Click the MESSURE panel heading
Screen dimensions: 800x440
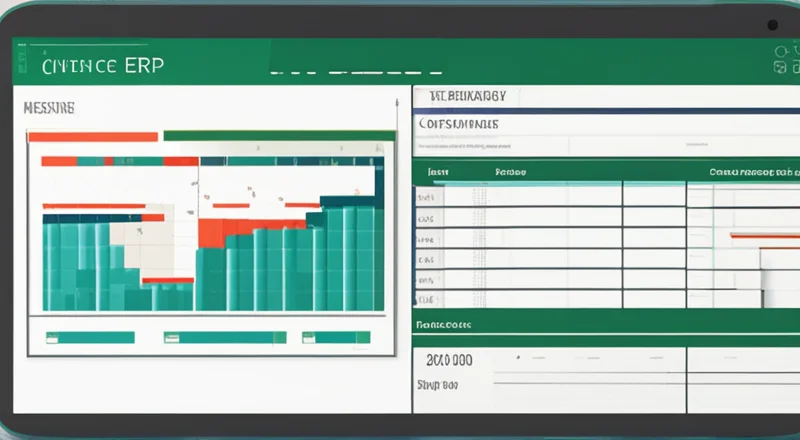click(48, 106)
